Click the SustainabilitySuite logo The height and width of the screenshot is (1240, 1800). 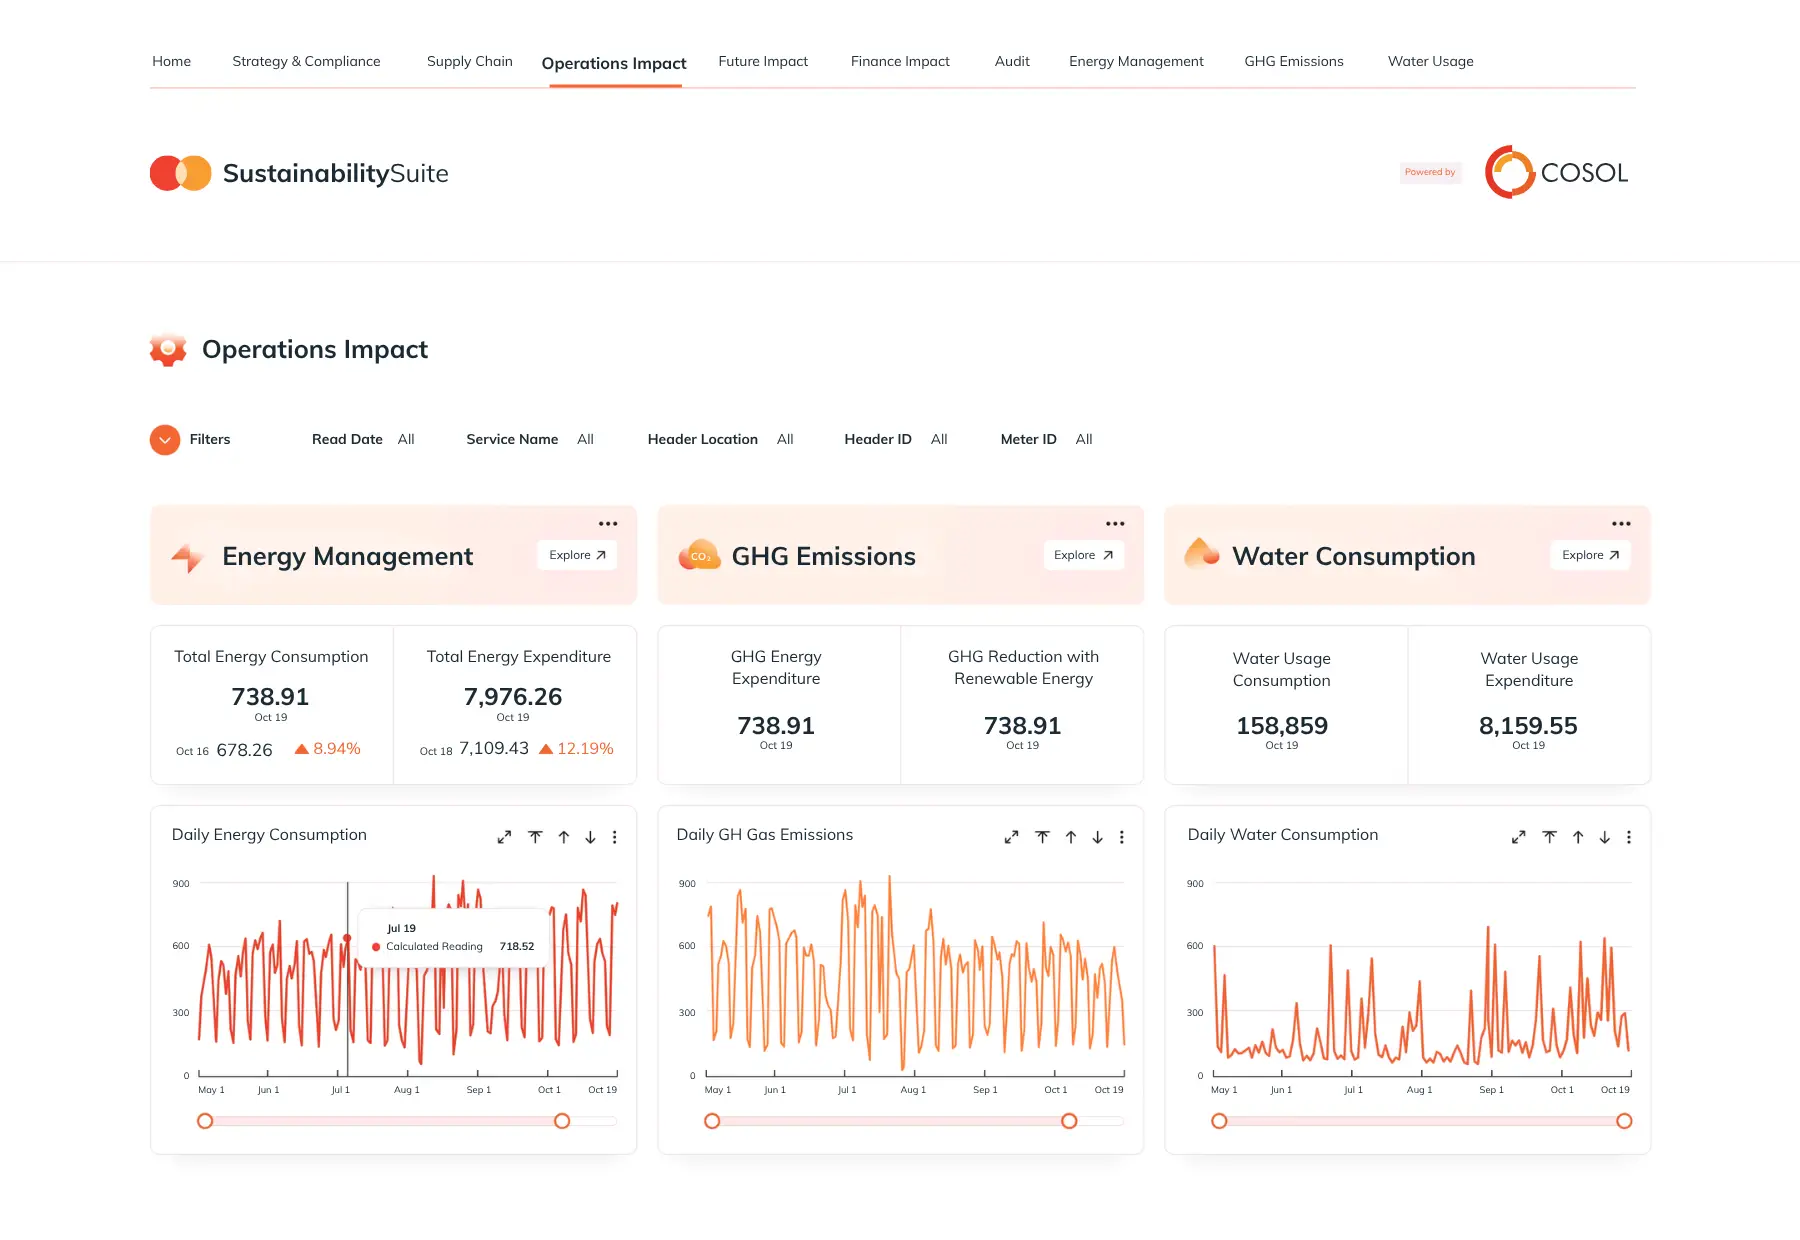pyautogui.click(x=299, y=173)
